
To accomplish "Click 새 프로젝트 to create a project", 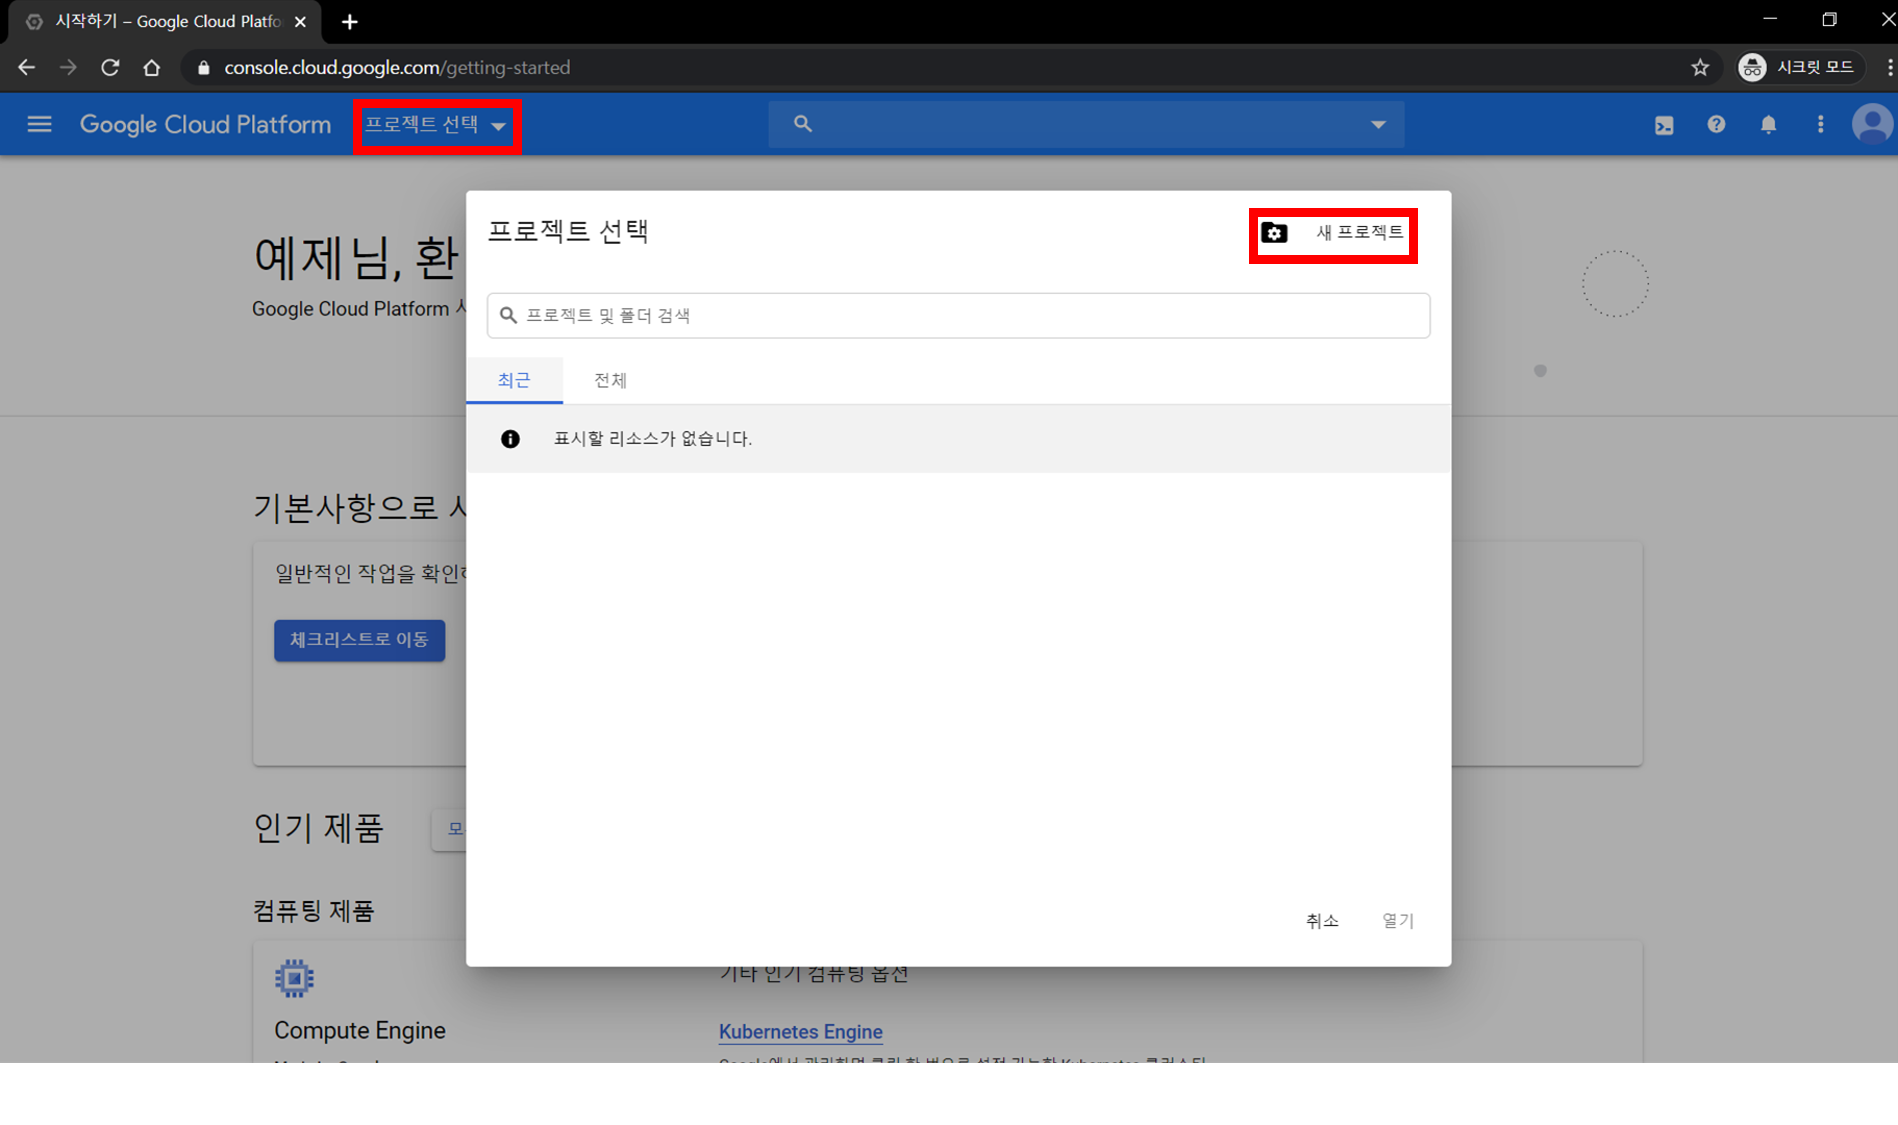I will (x=1332, y=233).
